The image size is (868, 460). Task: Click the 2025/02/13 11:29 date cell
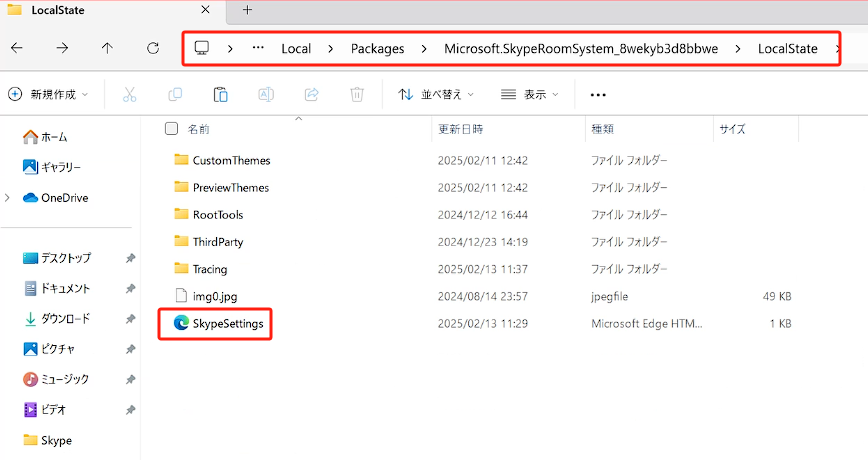[x=483, y=323]
